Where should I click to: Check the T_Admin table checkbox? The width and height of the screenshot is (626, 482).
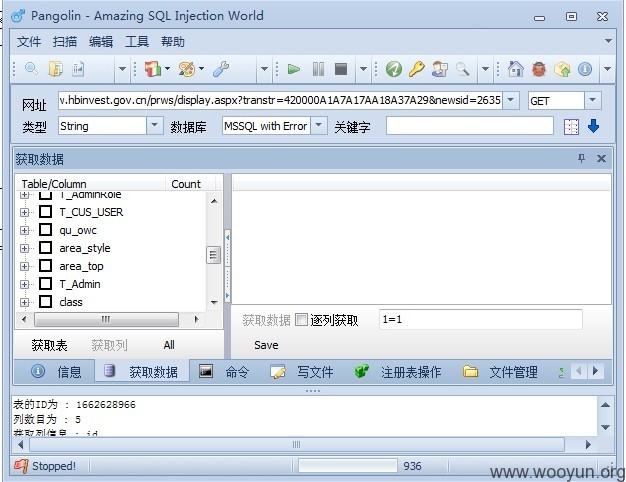point(46,284)
